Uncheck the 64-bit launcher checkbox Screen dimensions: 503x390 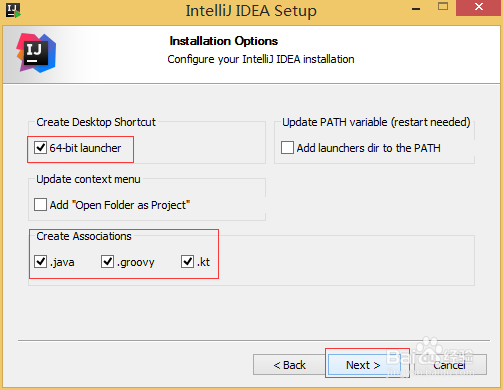[40, 147]
